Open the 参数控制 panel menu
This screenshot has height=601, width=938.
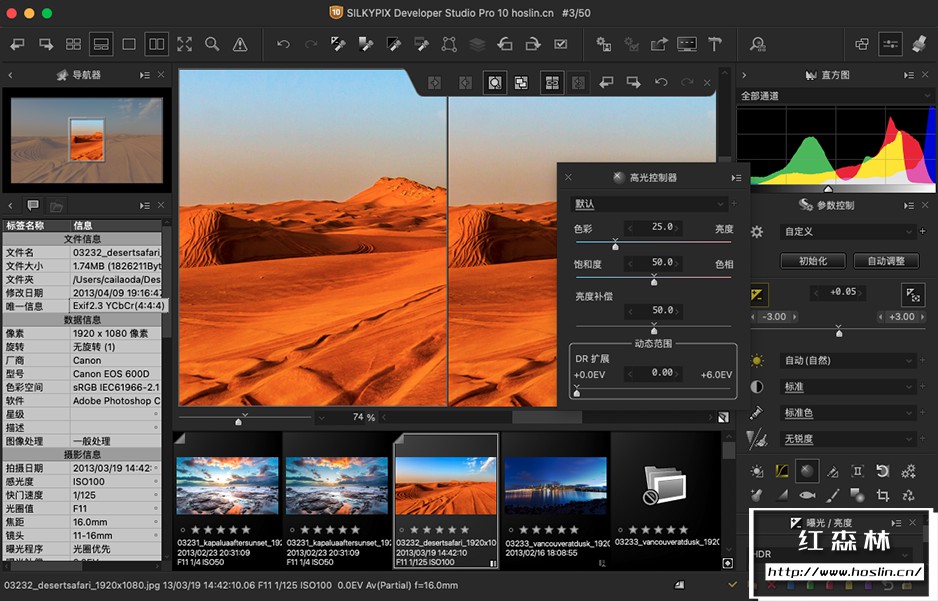909,205
